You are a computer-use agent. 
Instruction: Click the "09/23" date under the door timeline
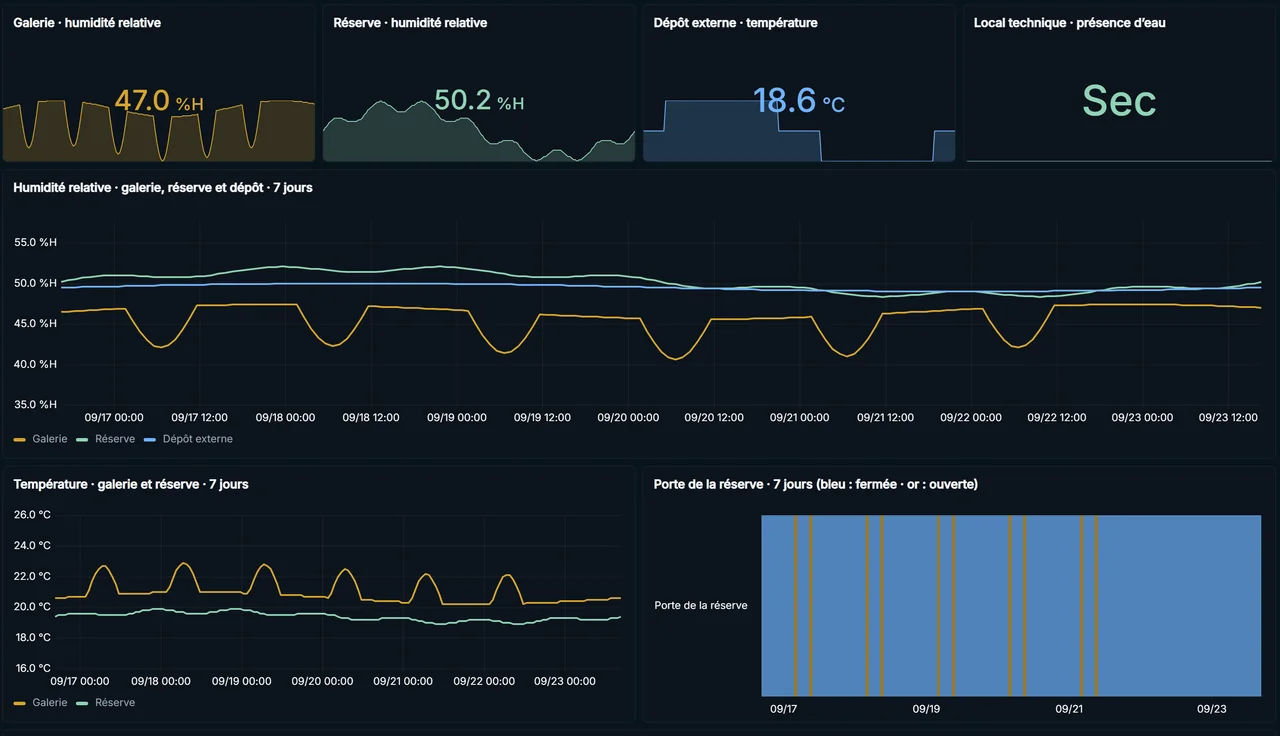[1212, 709]
